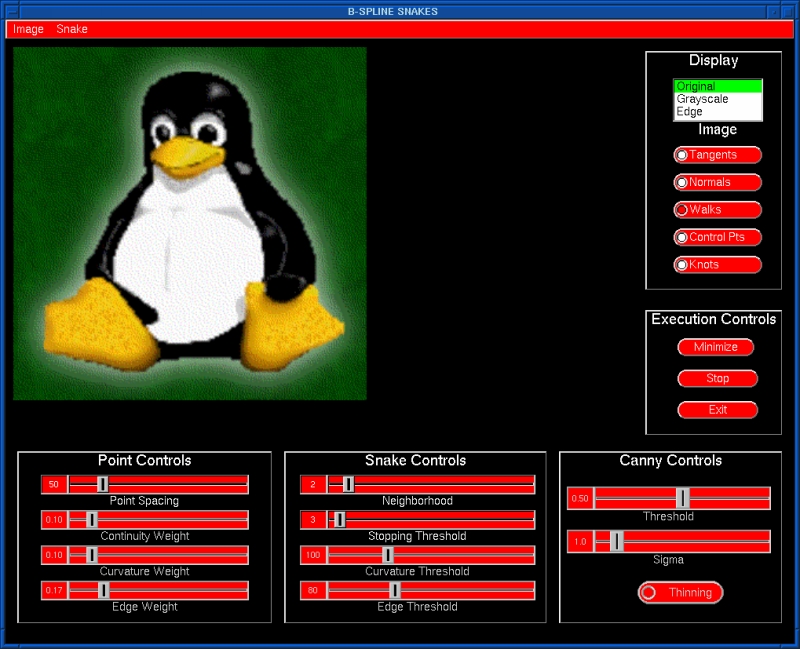Toggle Control Pts visibility
This screenshot has width=800, height=649.
pyautogui.click(x=717, y=238)
